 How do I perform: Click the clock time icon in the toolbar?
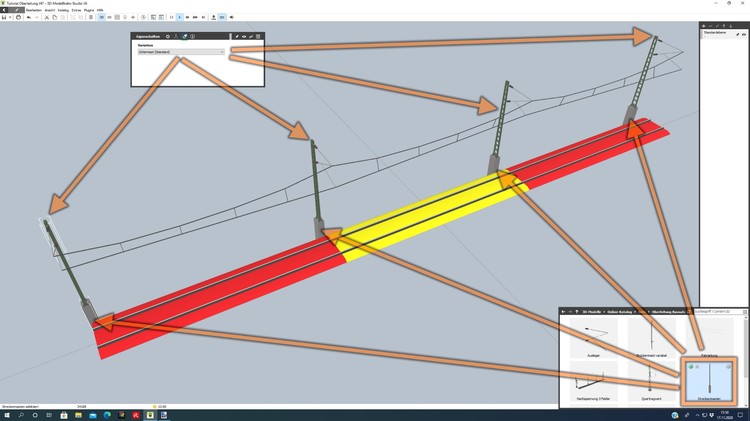pyautogui.click(x=143, y=17)
